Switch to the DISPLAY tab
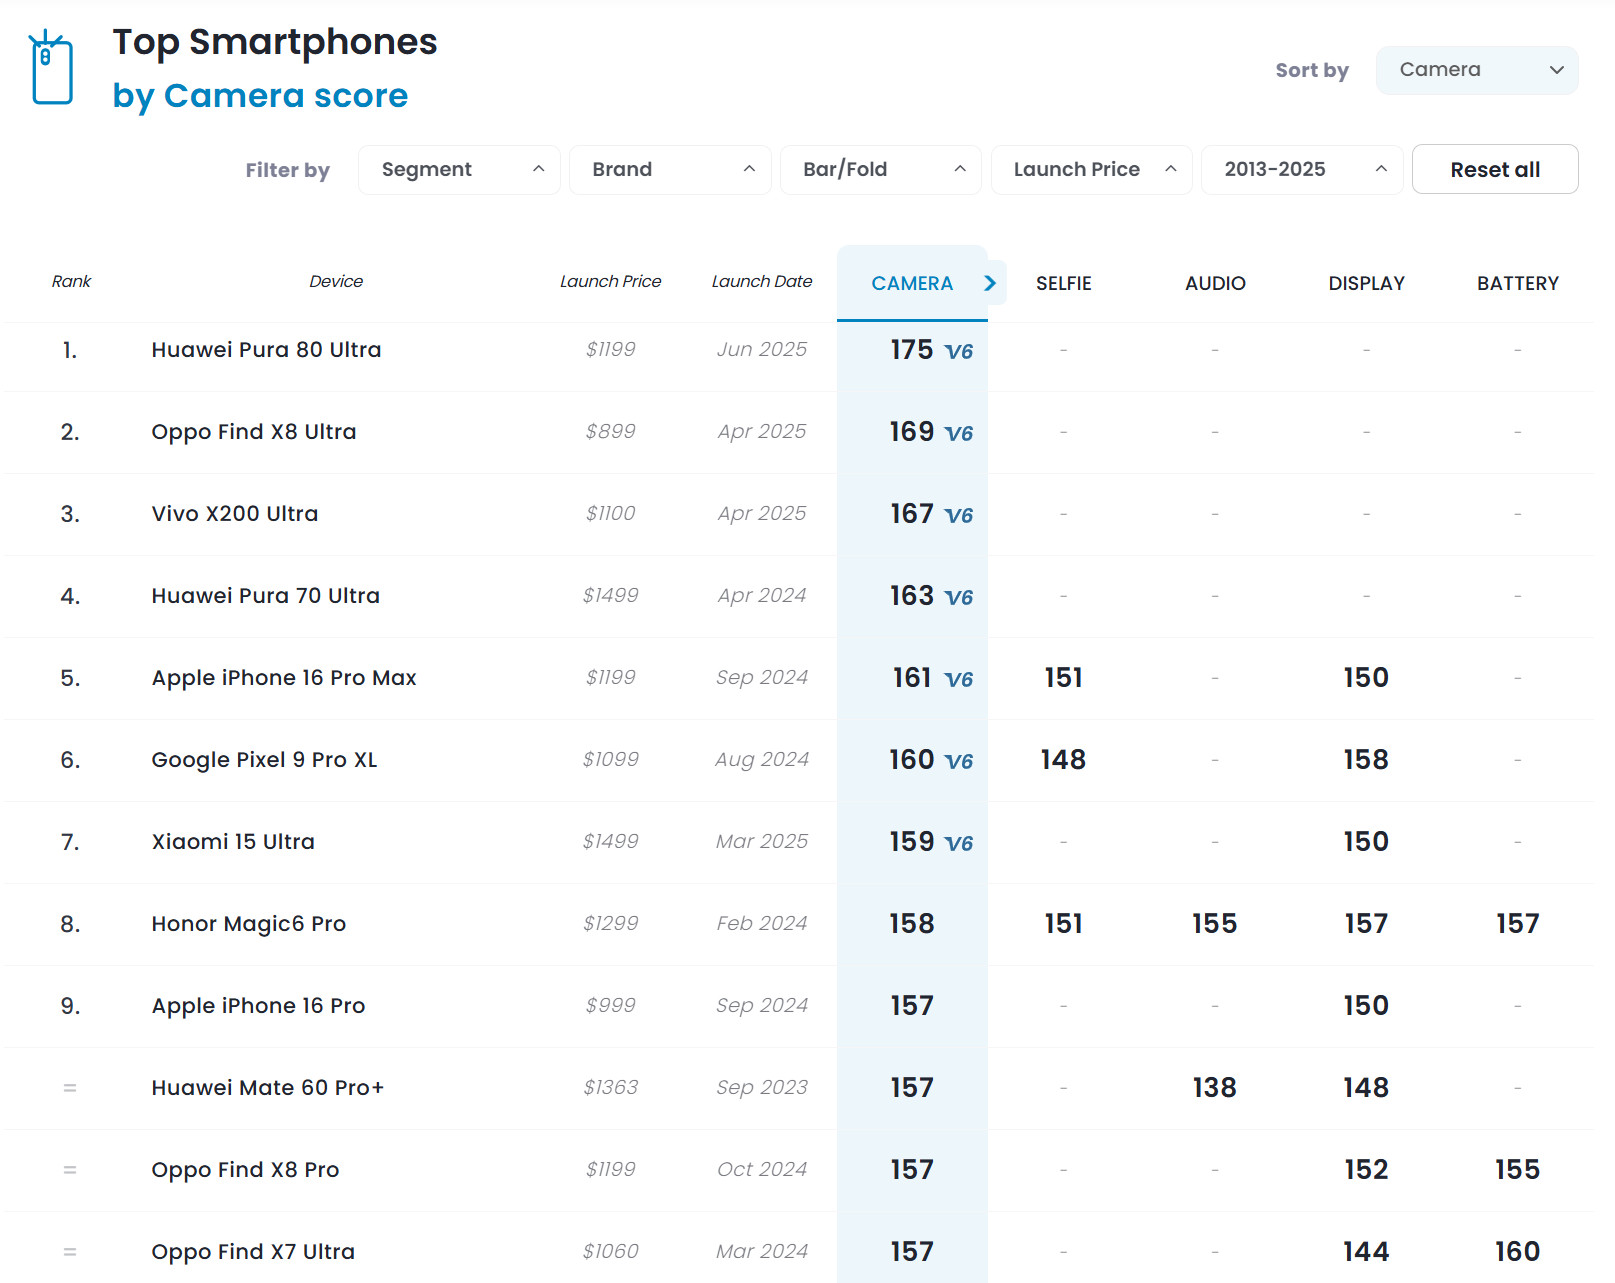1615x1283 pixels. [1366, 284]
